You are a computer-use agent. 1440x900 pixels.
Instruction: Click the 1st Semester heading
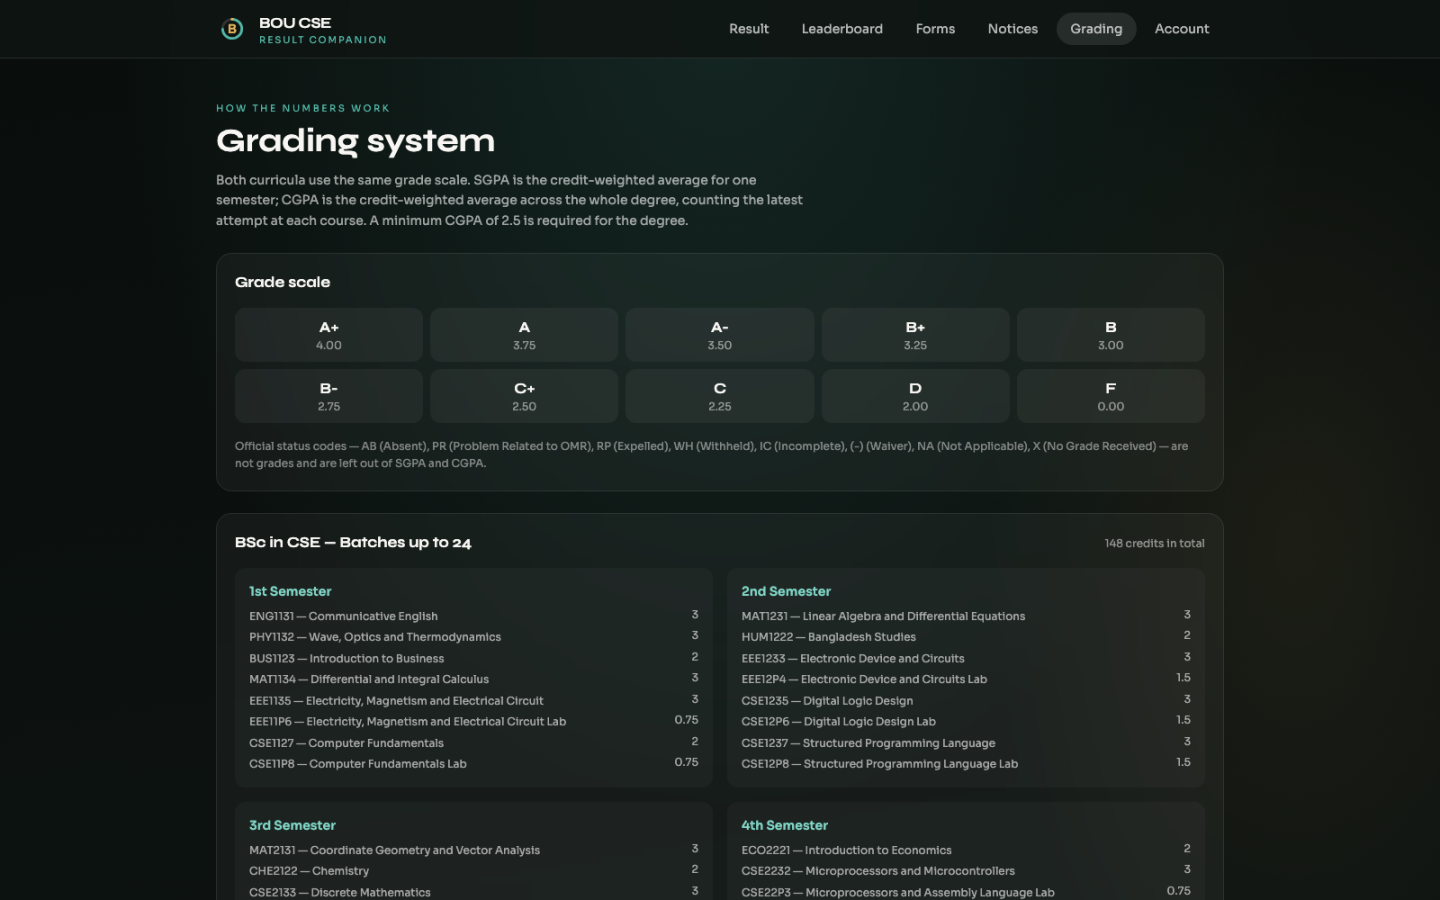290,591
